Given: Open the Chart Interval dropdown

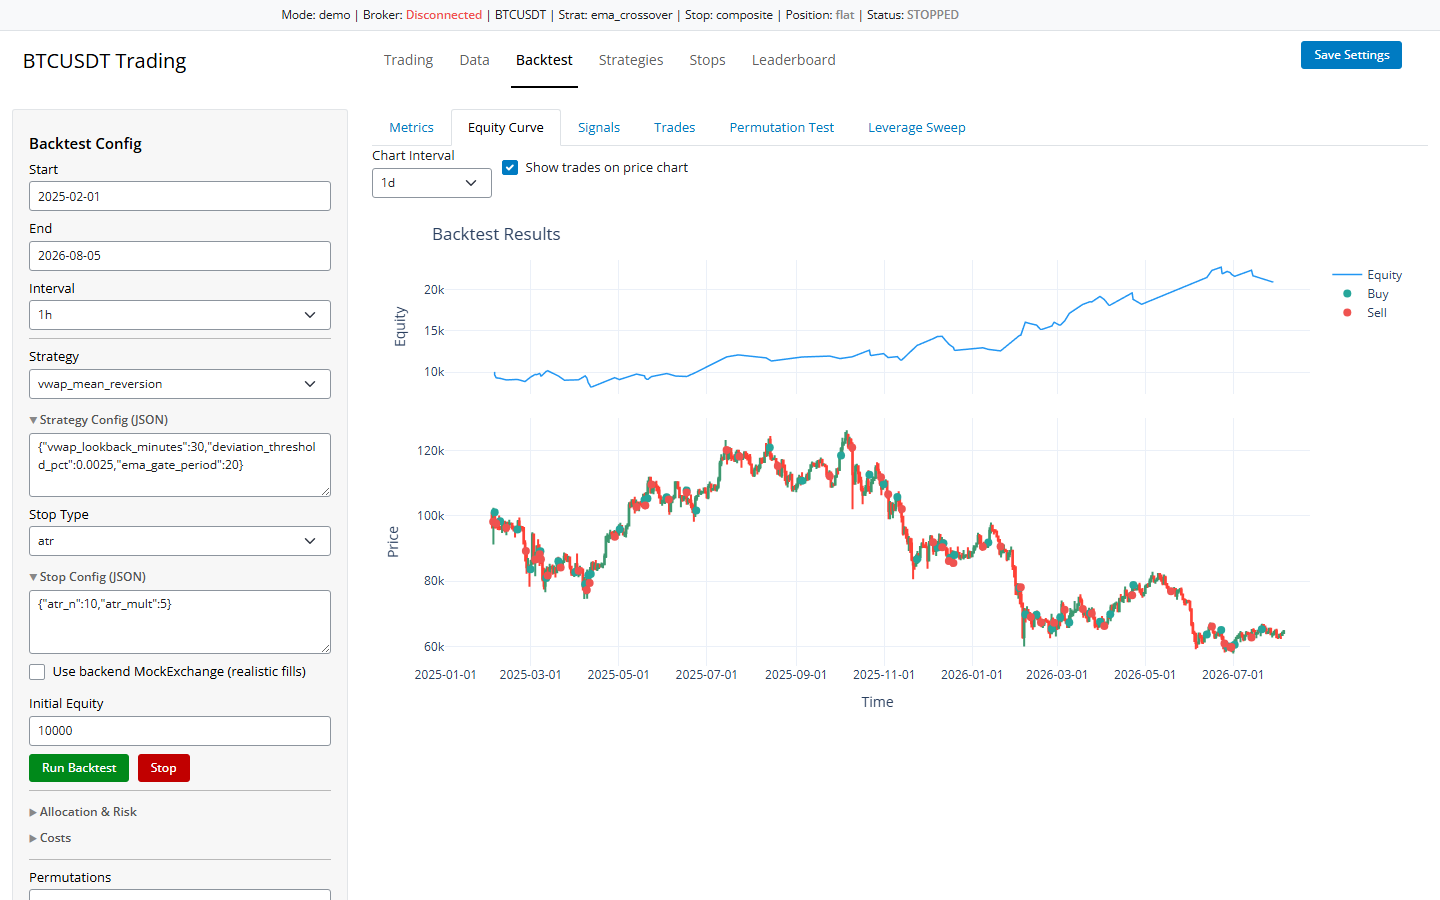Looking at the screenshot, I should click(432, 183).
